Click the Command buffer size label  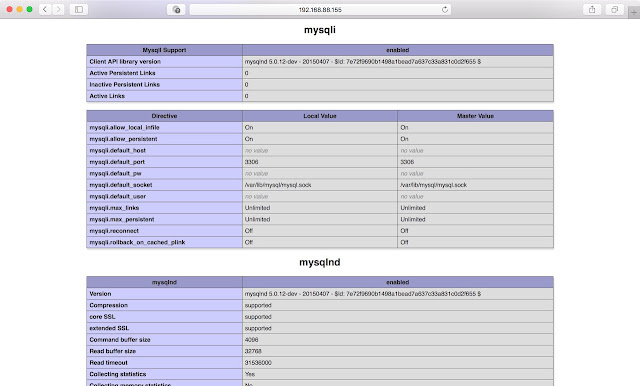(x=120, y=339)
